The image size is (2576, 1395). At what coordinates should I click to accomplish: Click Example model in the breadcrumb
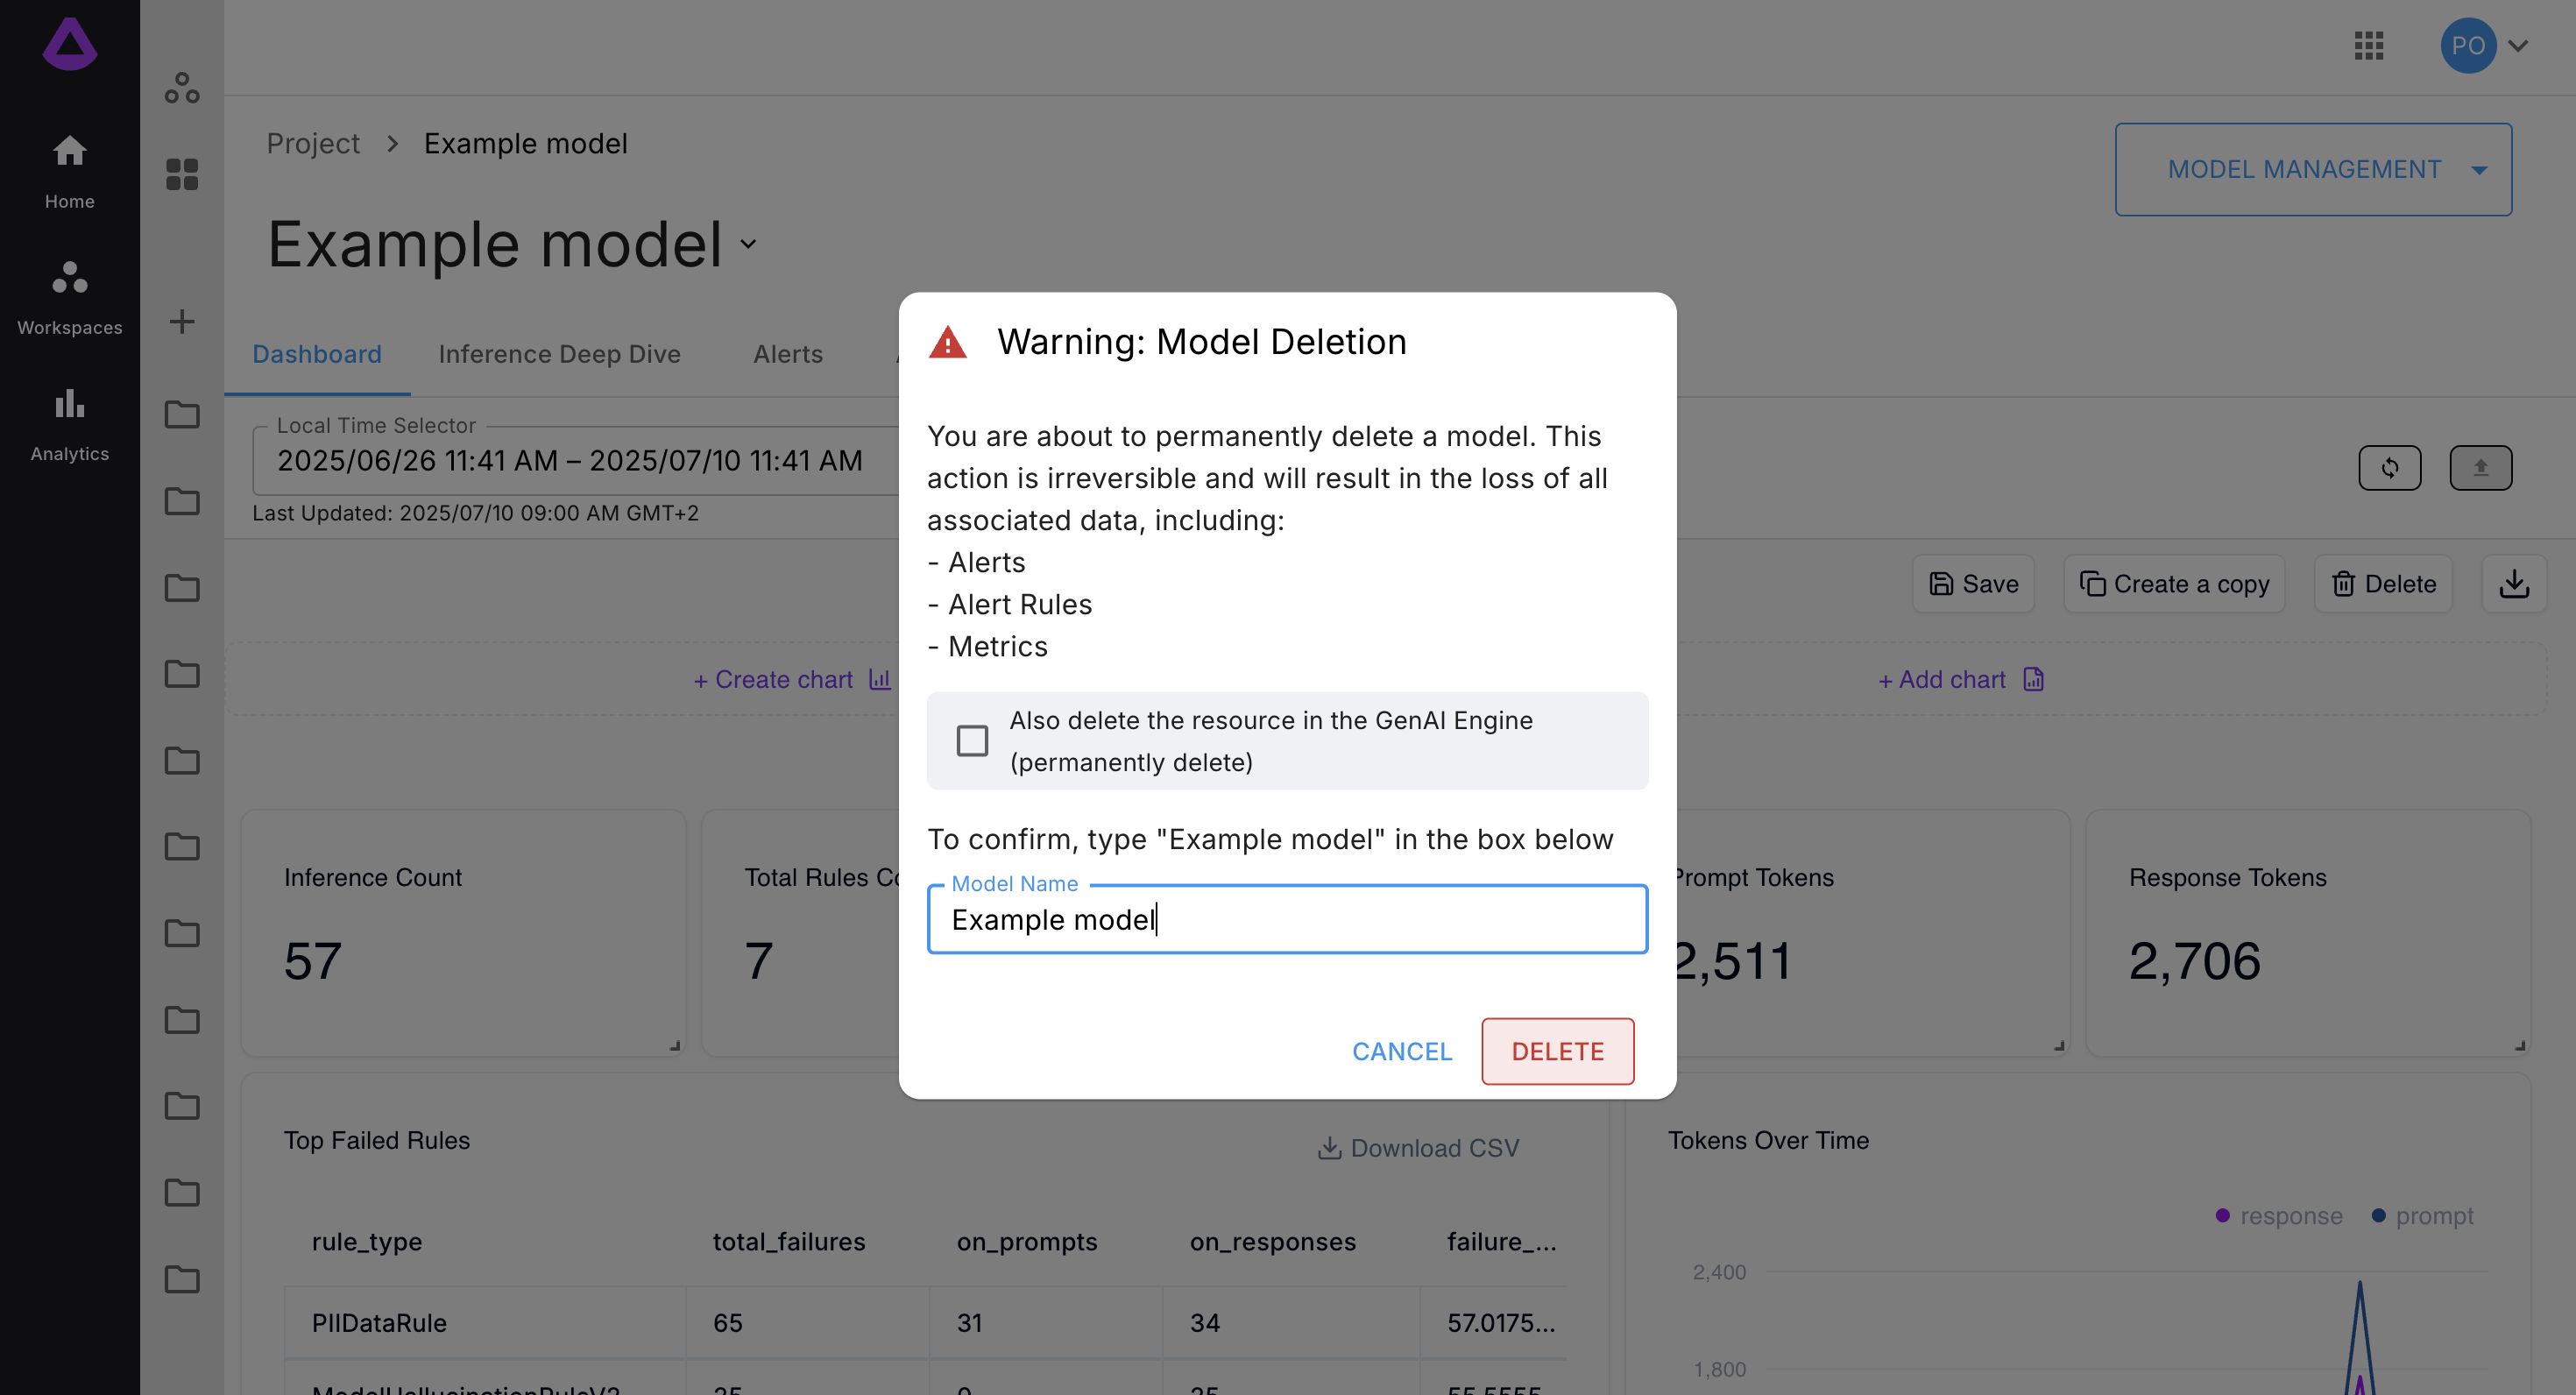pyautogui.click(x=525, y=143)
